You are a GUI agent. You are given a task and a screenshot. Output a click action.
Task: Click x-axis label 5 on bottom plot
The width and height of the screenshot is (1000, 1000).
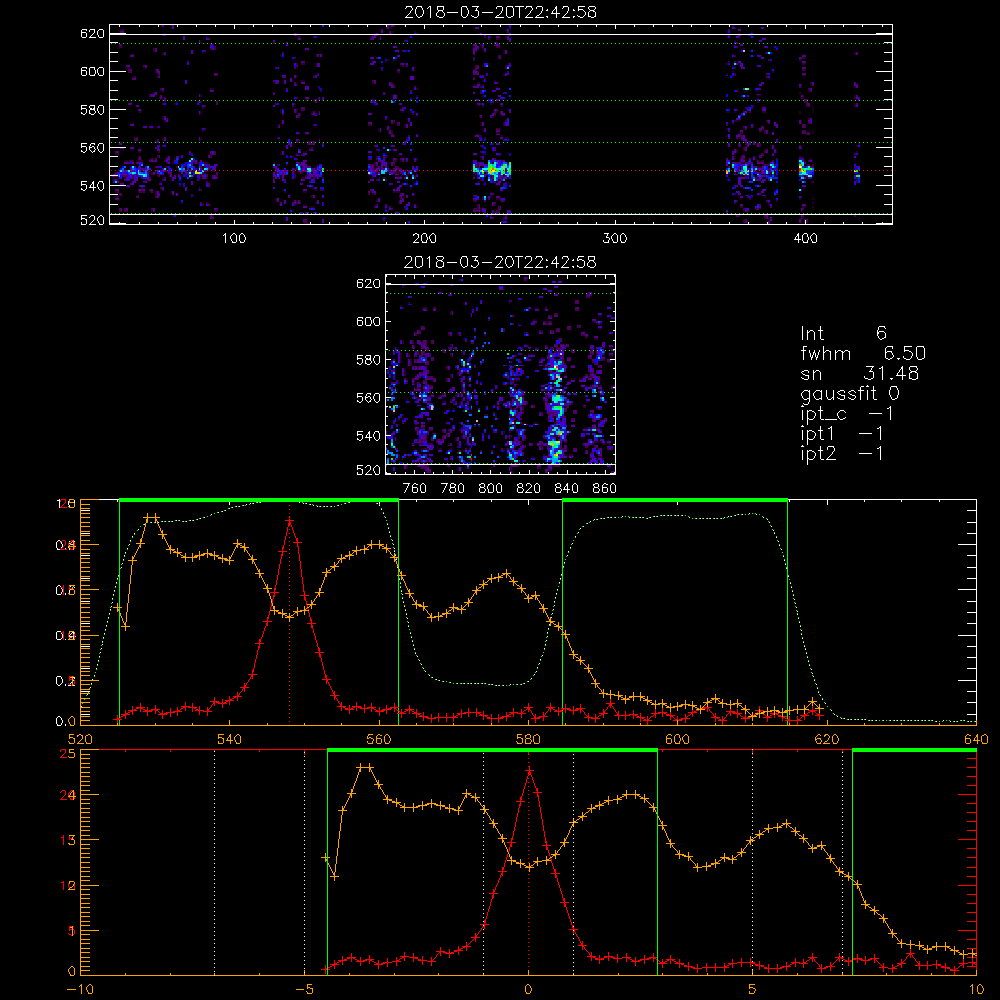coord(753,990)
